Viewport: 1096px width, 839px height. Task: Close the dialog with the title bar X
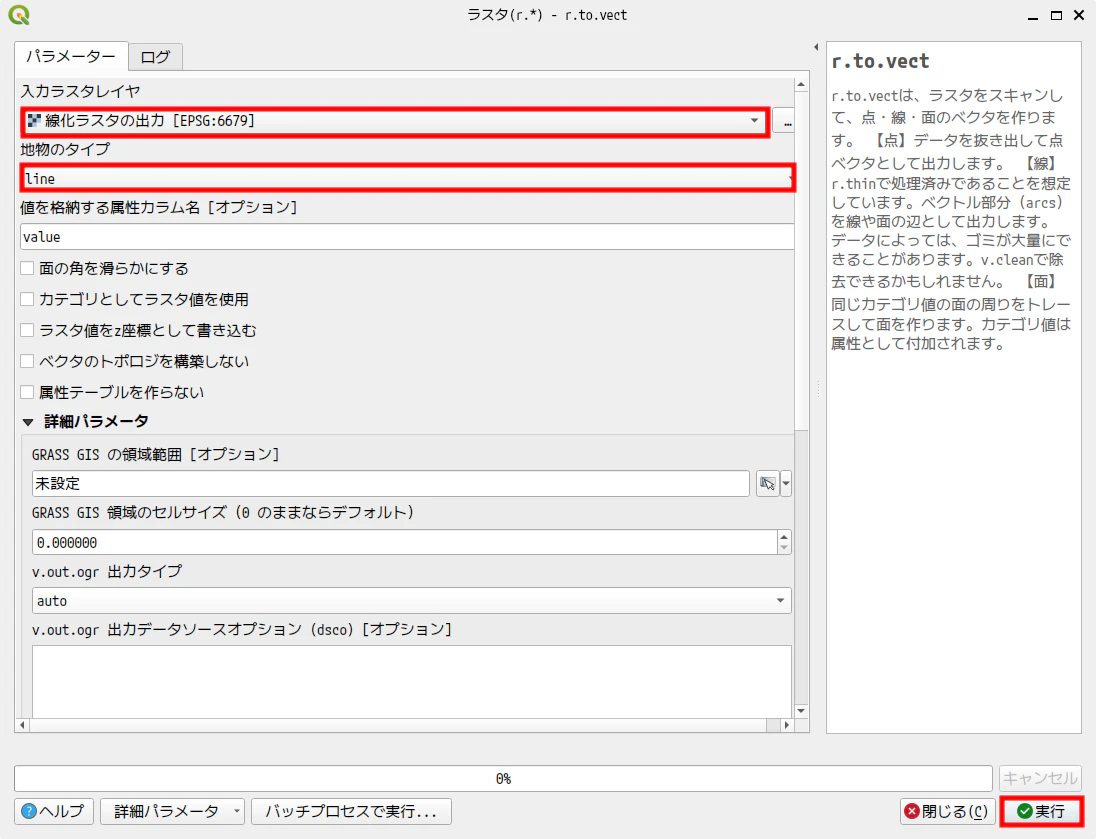1079,15
